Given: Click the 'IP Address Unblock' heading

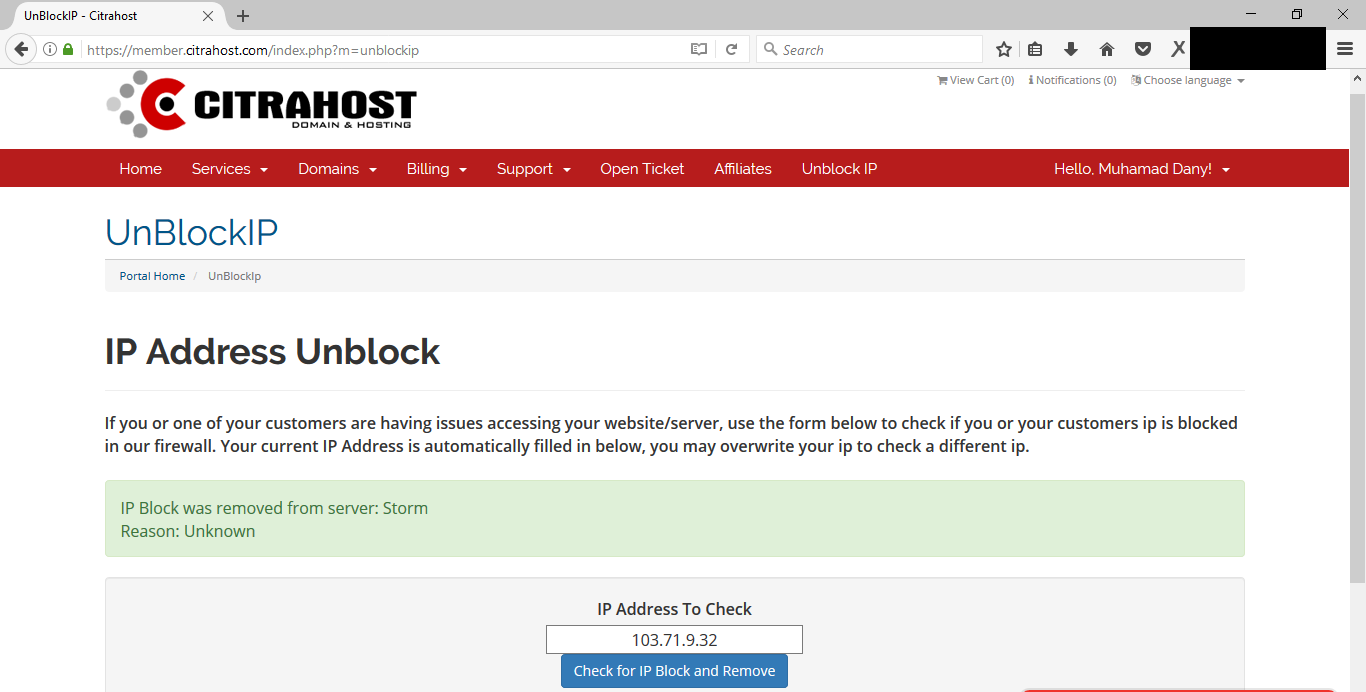Looking at the screenshot, I should [273, 352].
